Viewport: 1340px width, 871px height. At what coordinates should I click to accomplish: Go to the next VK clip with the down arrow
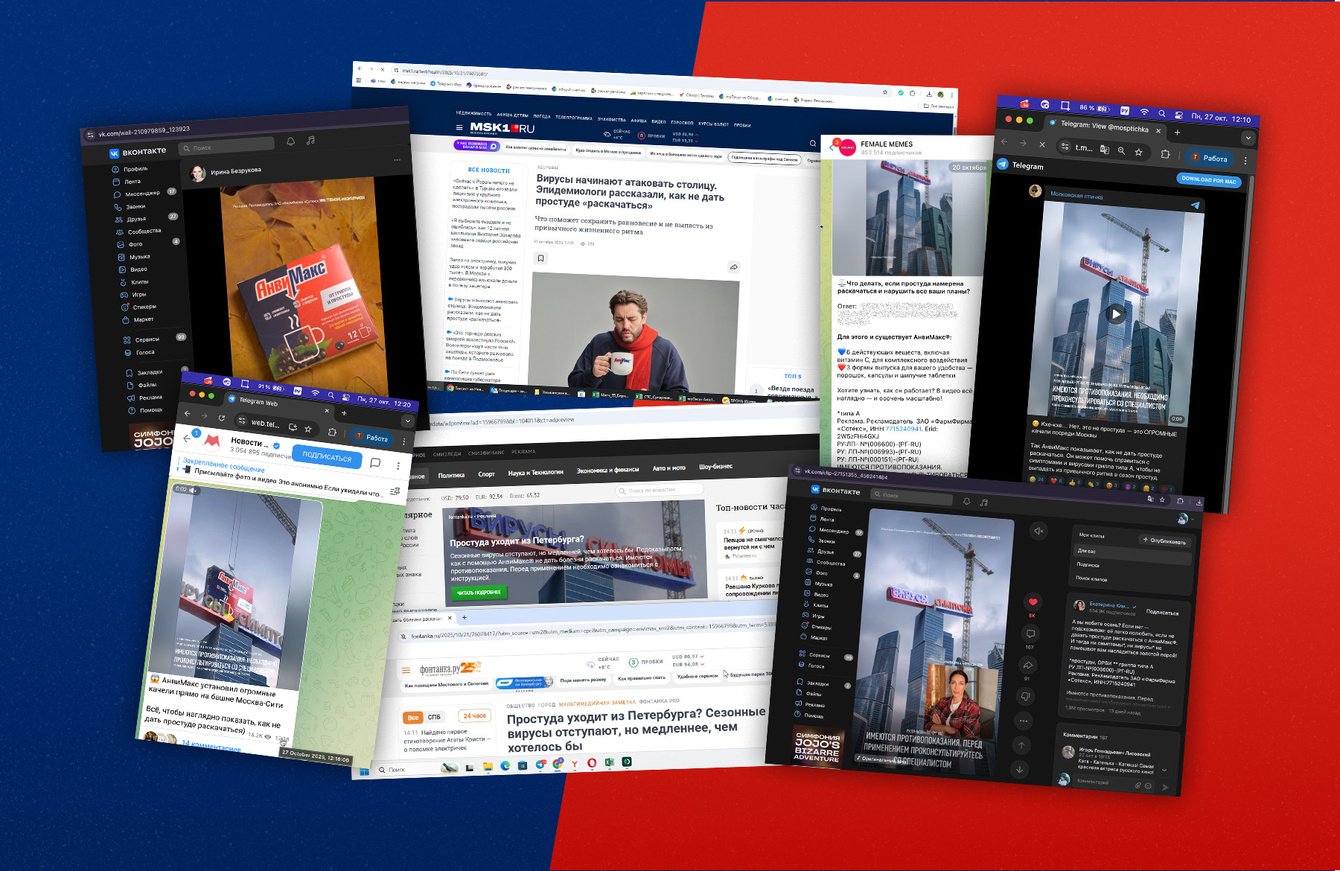[1019, 769]
